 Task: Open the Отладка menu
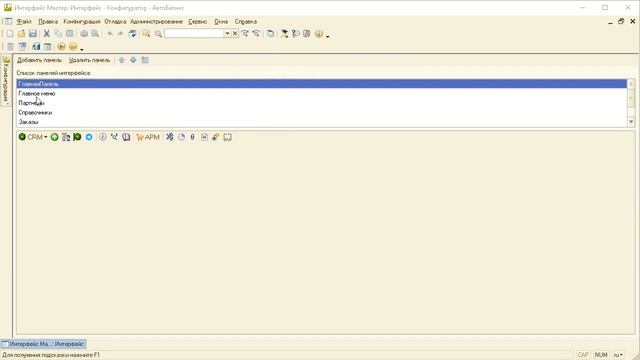click(x=115, y=21)
